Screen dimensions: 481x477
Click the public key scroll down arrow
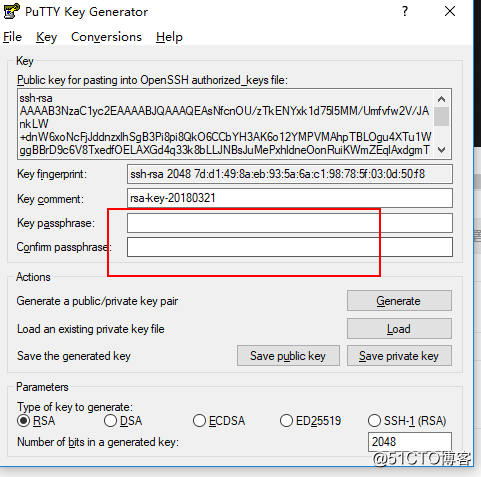442,150
